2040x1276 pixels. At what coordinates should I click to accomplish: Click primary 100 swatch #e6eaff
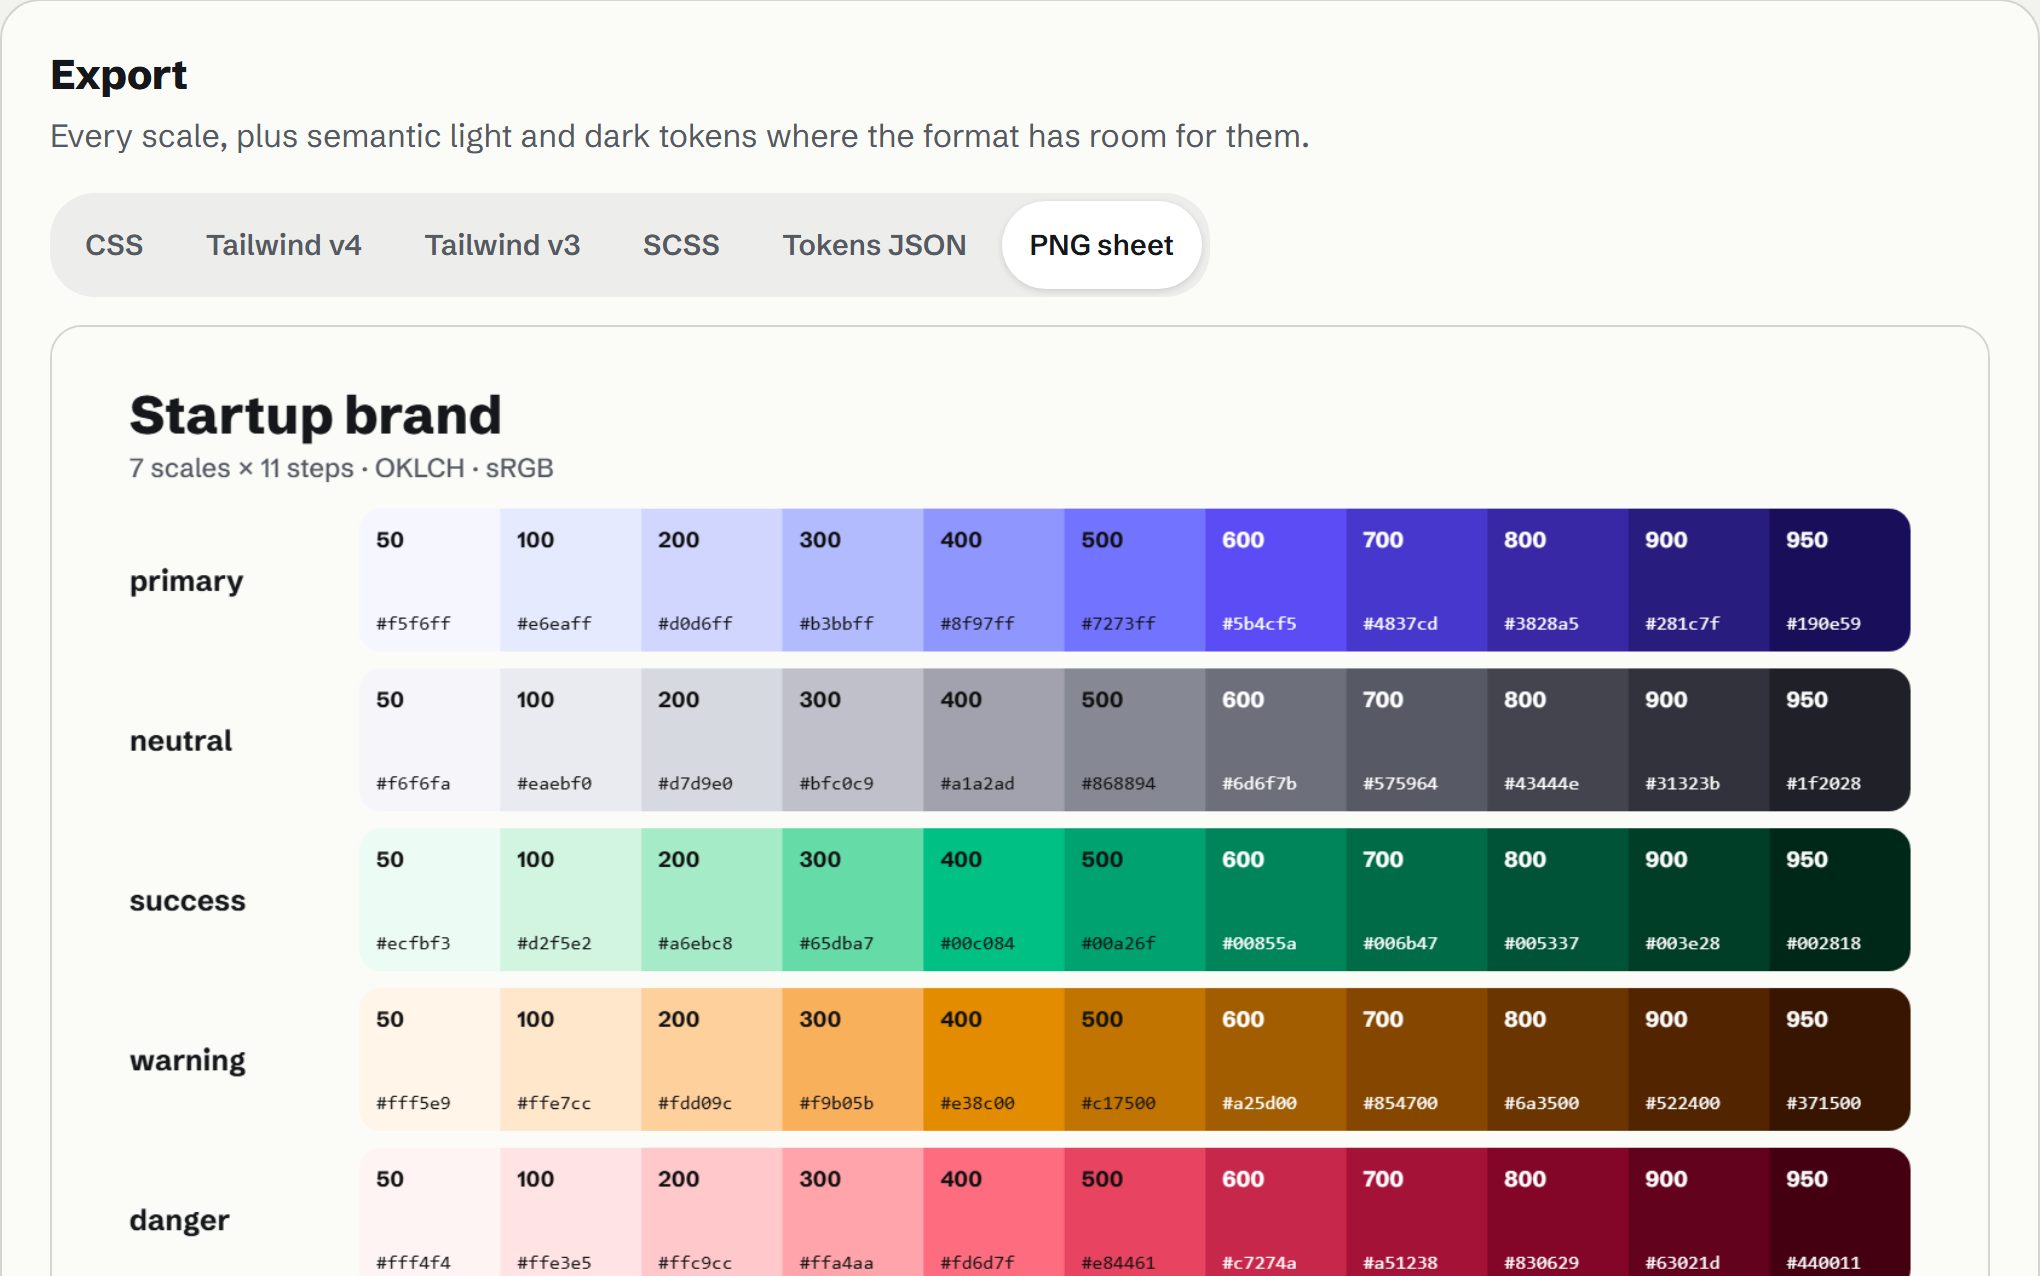(571, 580)
